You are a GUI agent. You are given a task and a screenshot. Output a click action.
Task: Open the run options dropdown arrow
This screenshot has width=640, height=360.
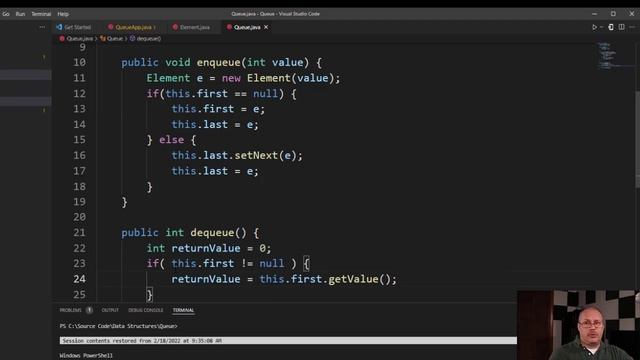pyautogui.click(x=601, y=27)
